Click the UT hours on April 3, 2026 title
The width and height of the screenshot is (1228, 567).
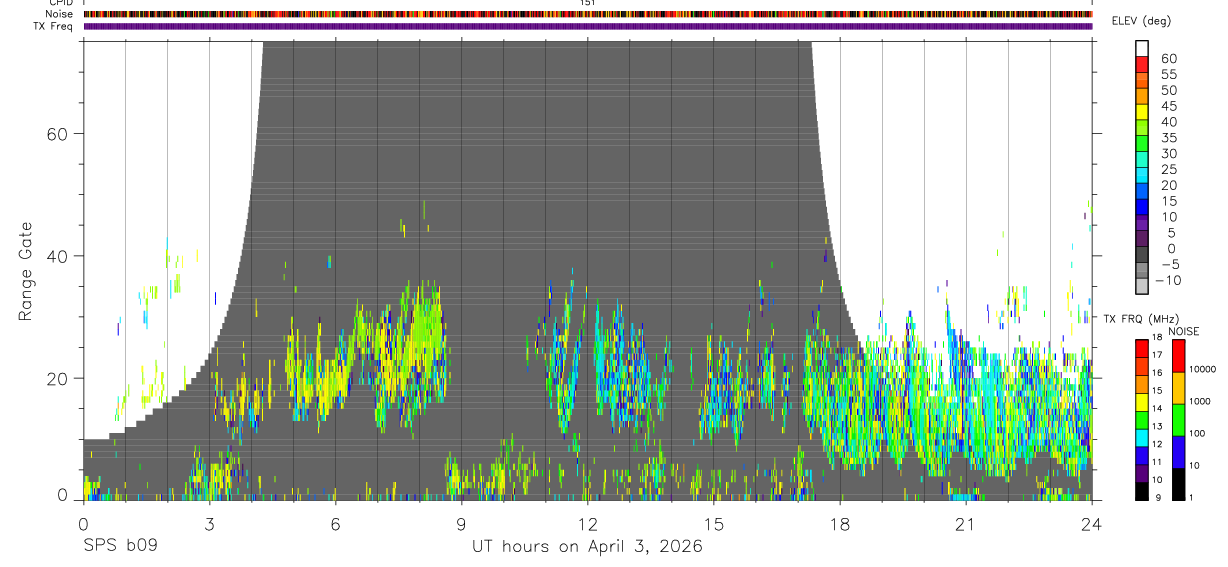point(588,547)
